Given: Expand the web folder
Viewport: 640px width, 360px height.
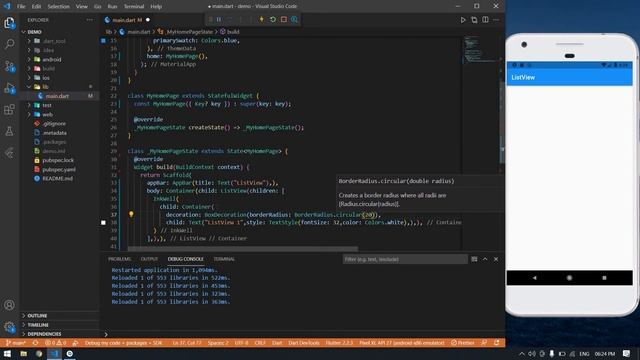Looking at the screenshot, I should click(x=29, y=114).
